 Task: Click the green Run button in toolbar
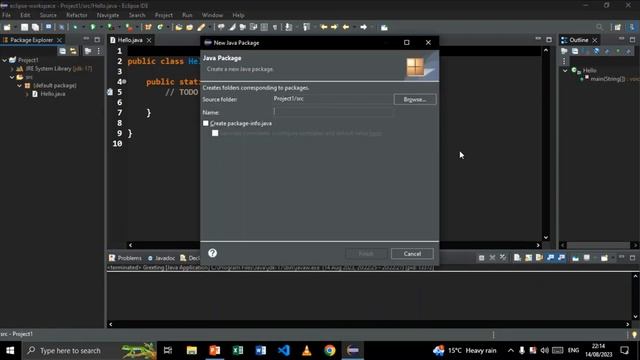[93, 27]
